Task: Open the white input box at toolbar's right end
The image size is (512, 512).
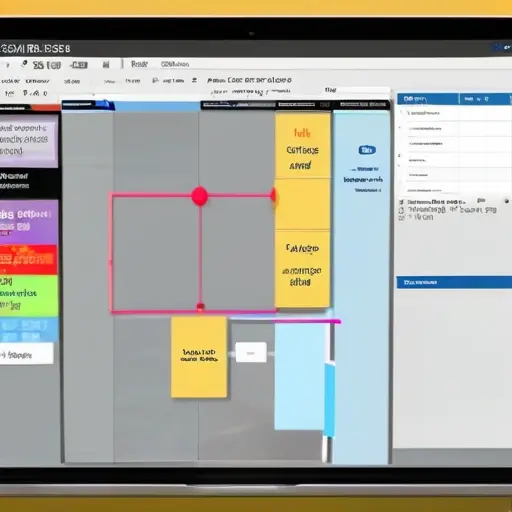Action: click(x=356, y=90)
